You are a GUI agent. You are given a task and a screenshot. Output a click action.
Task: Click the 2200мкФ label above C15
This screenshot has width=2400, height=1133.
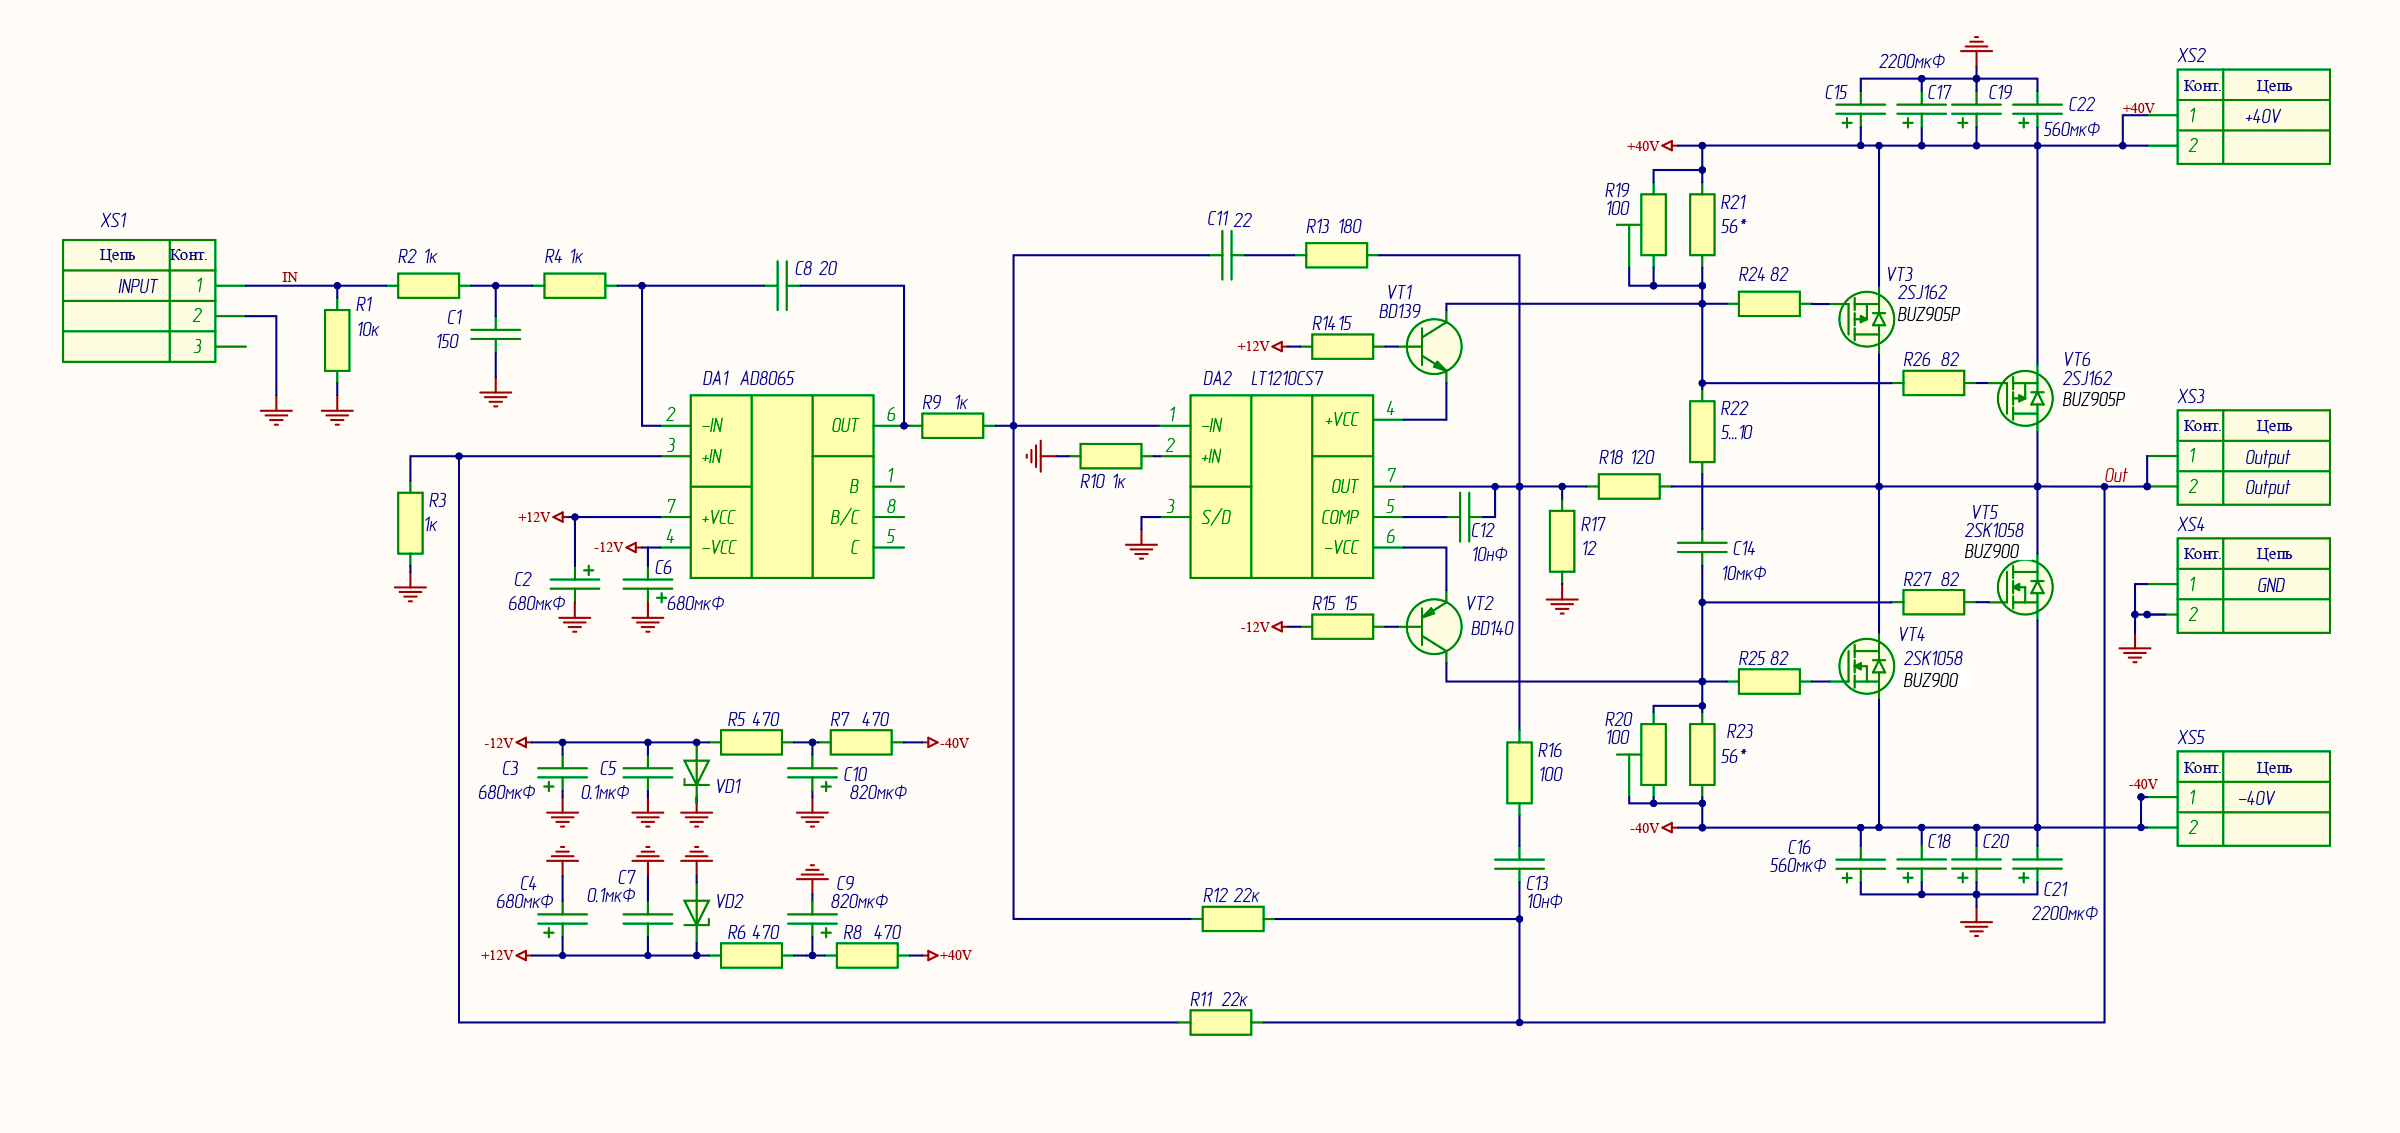[1911, 61]
